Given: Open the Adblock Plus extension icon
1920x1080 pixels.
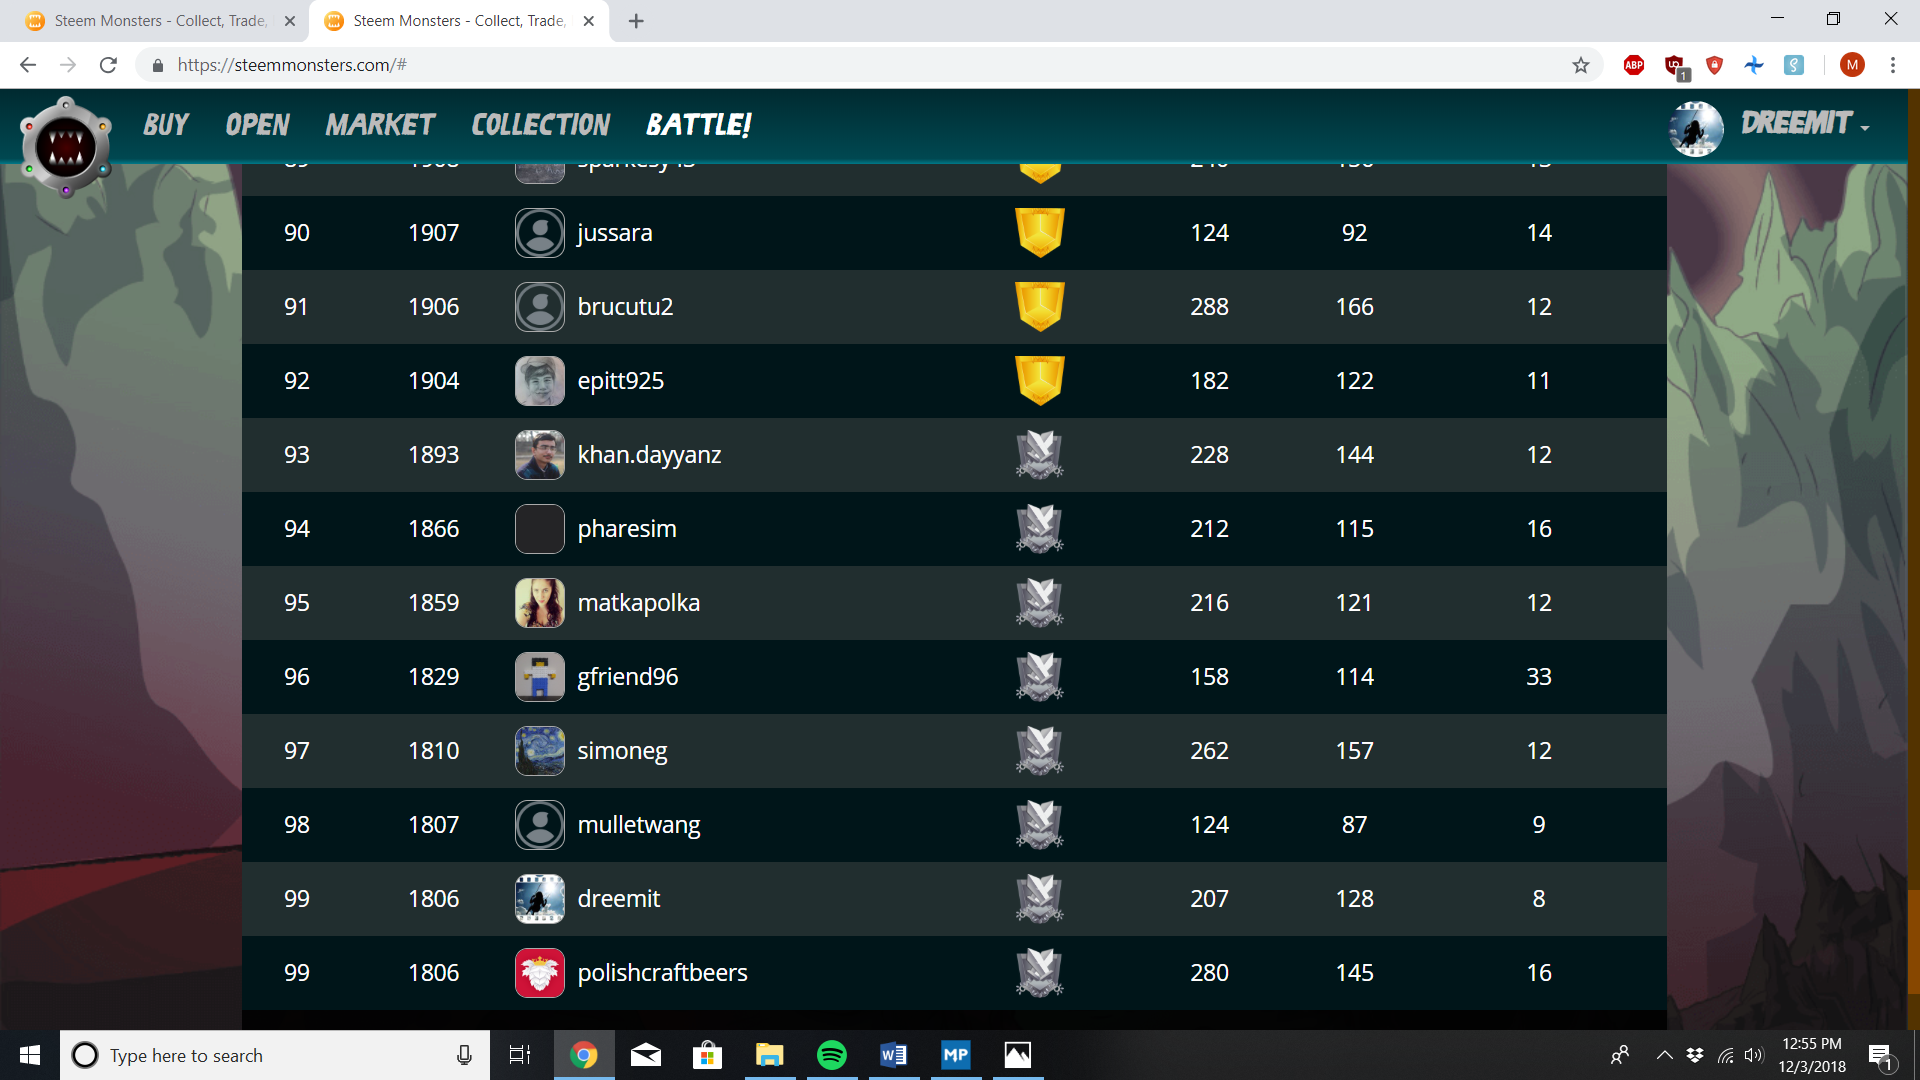Looking at the screenshot, I should click(x=1634, y=65).
